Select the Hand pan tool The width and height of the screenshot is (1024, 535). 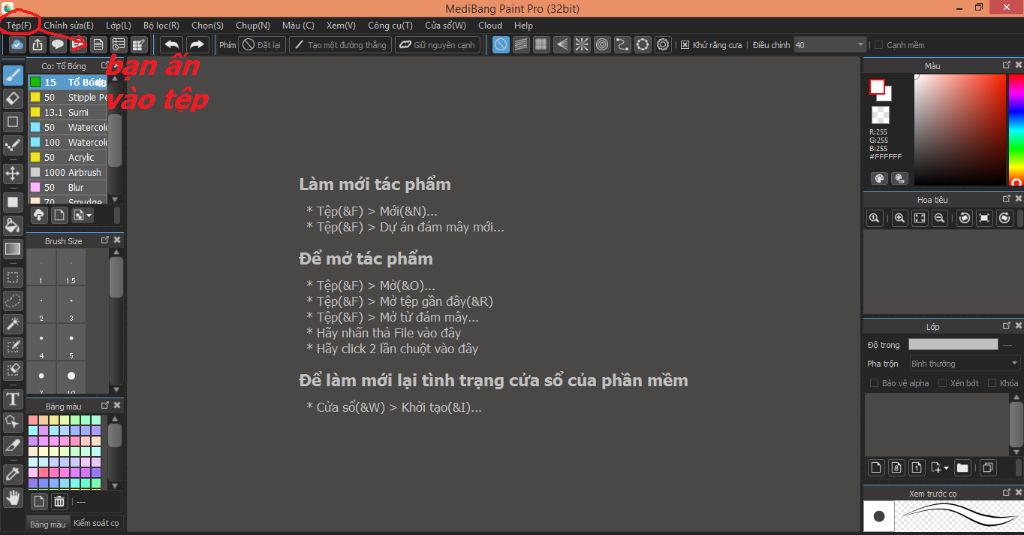(12, 498)
